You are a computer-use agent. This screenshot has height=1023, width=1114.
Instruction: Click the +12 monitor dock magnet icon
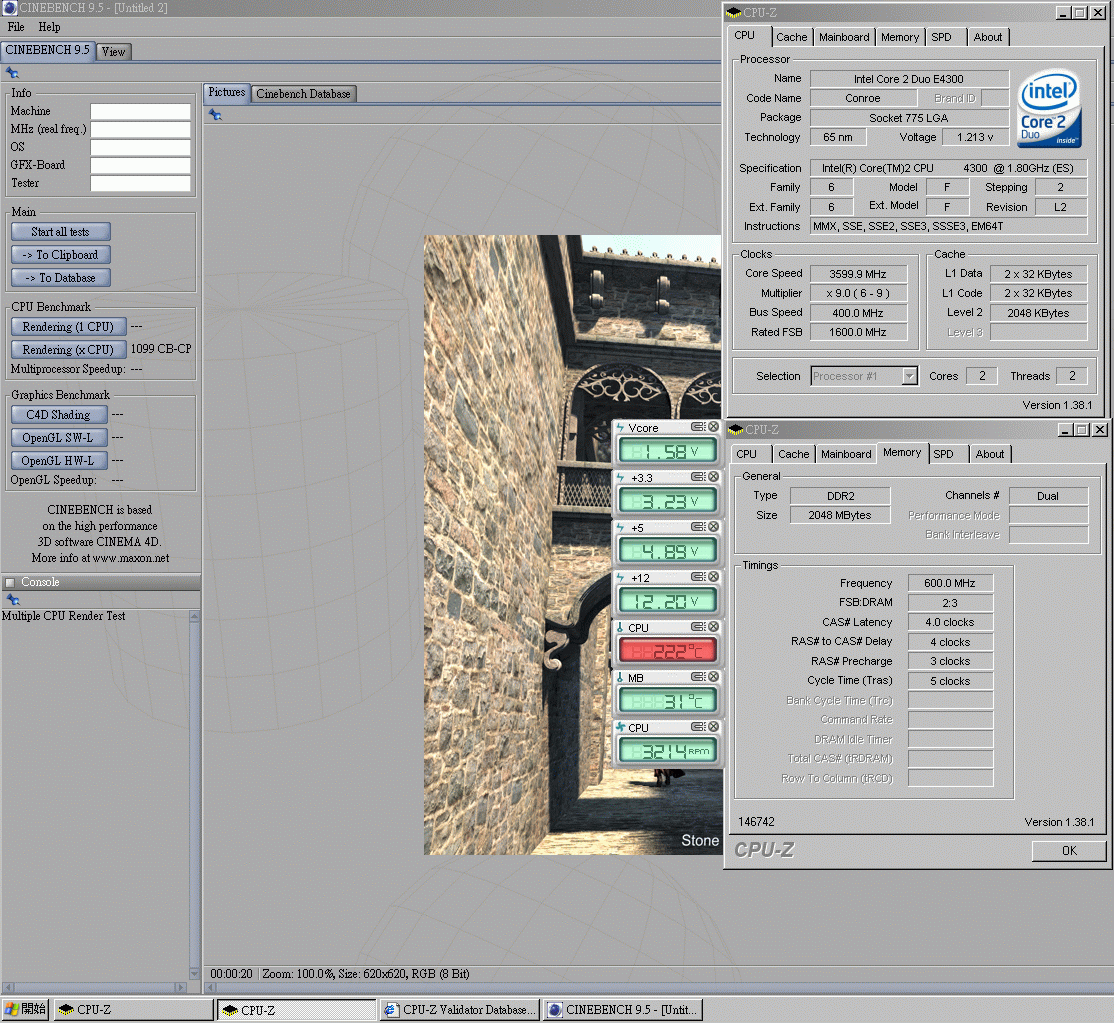698,576
